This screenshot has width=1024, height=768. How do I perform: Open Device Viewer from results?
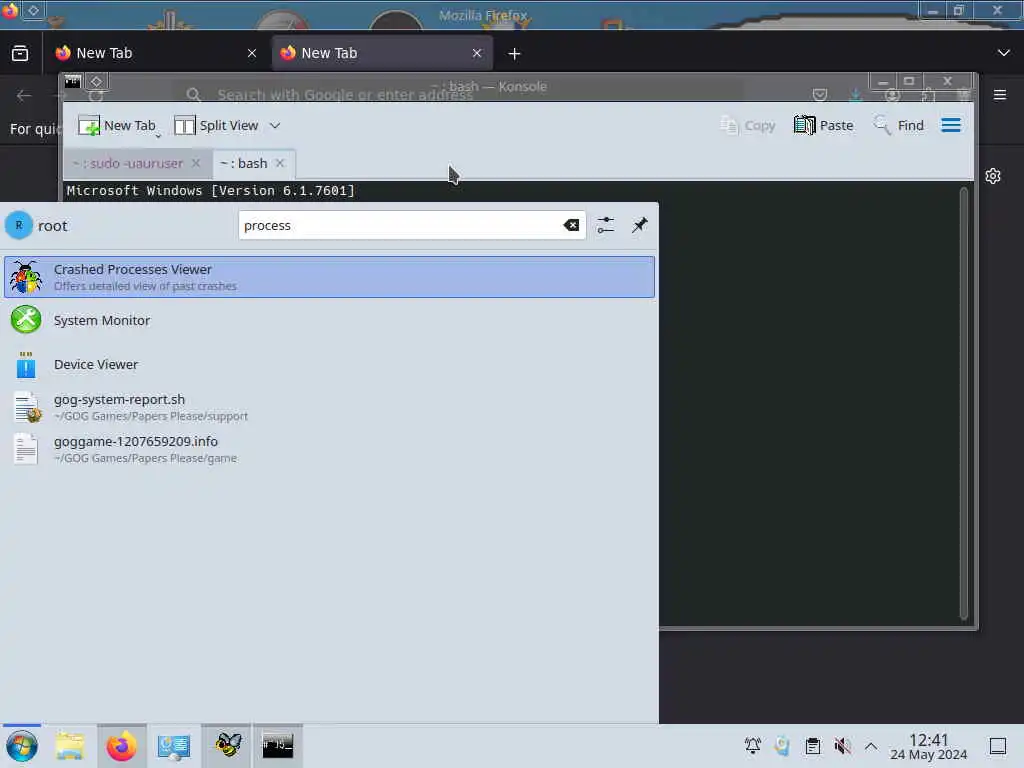[x=329, y=364]
